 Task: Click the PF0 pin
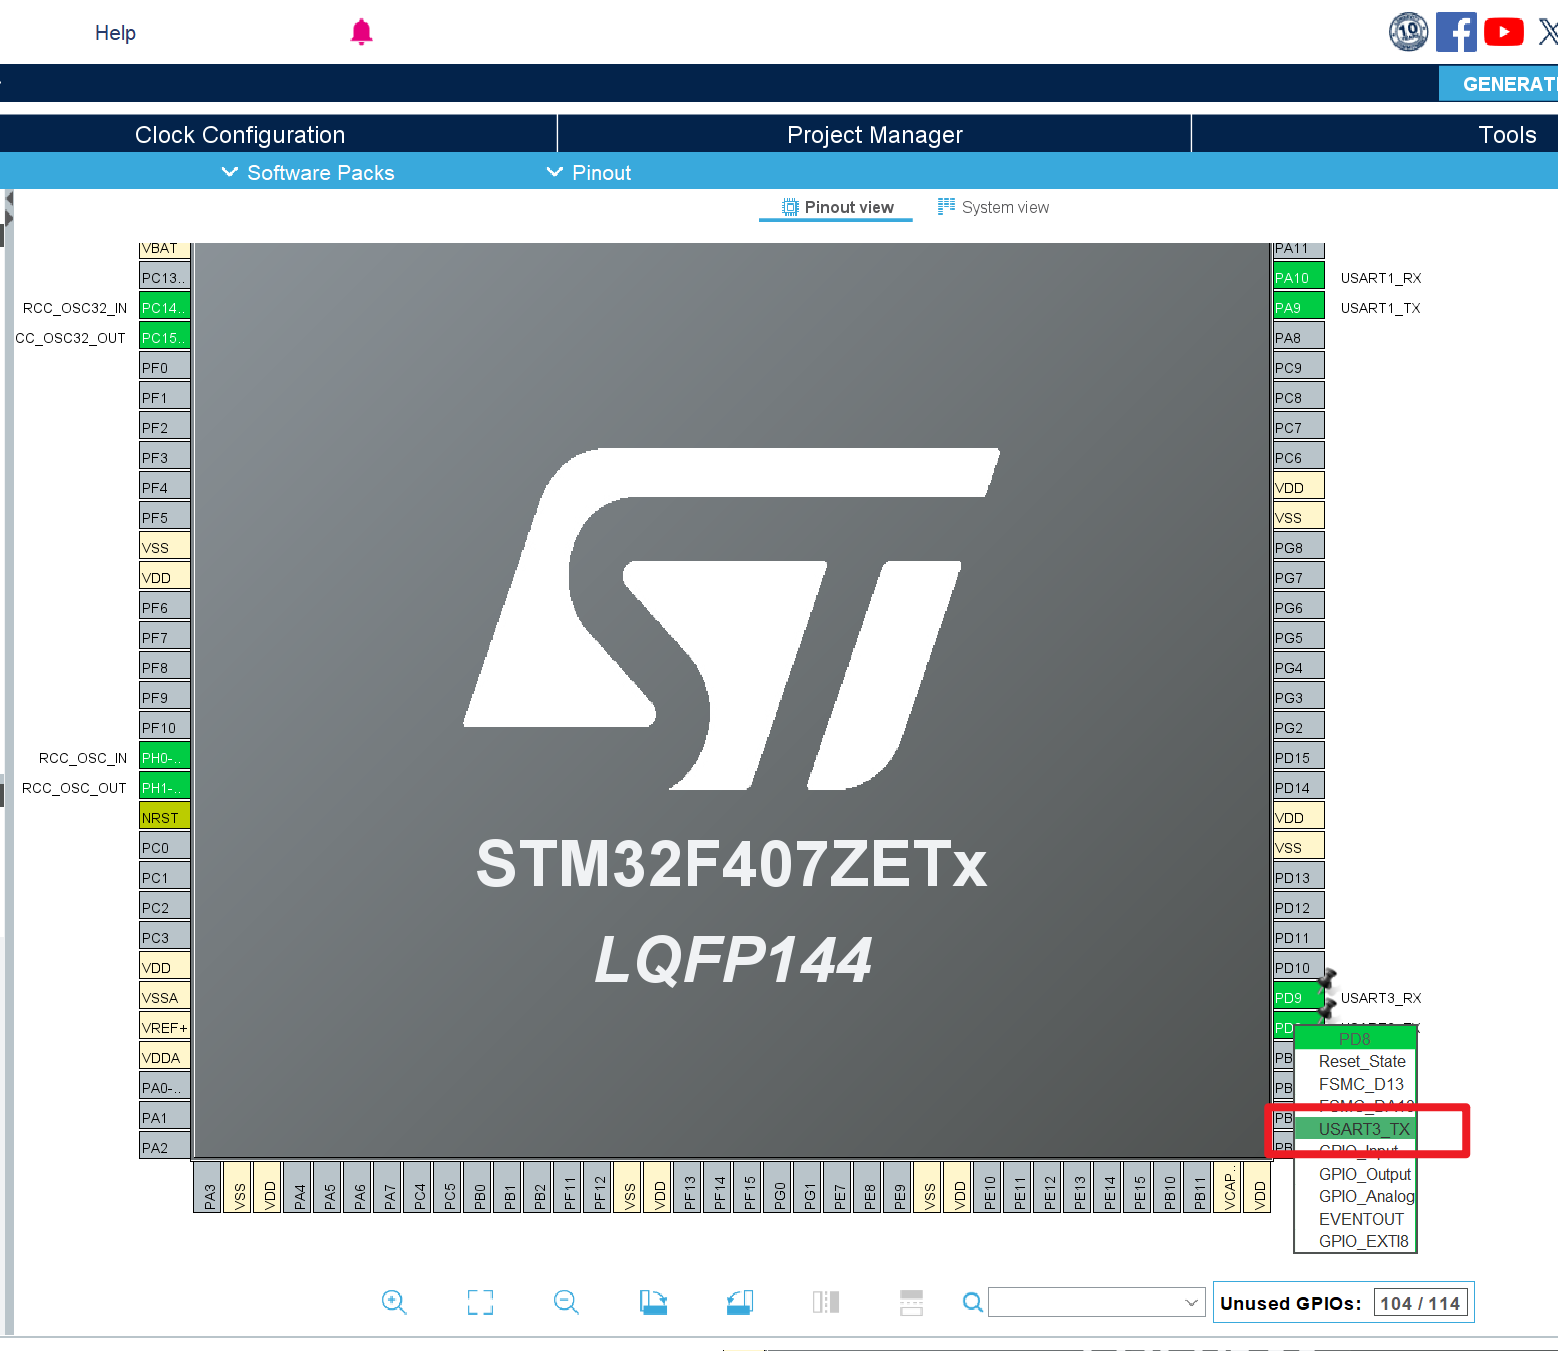click(x=165, y=367)
